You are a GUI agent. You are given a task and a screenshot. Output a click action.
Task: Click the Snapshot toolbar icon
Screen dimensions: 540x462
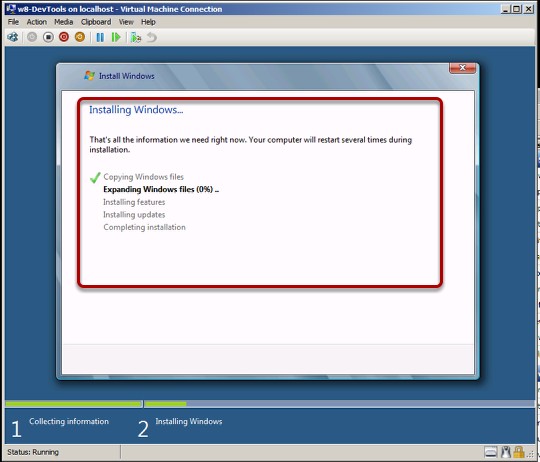(x=136, y=37)
